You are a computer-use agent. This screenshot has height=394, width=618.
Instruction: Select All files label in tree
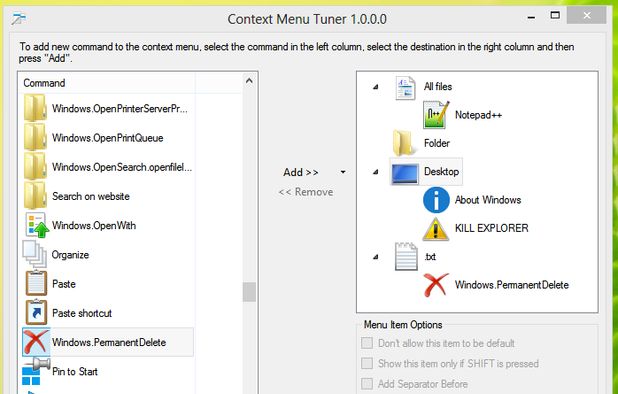point(438,87)
